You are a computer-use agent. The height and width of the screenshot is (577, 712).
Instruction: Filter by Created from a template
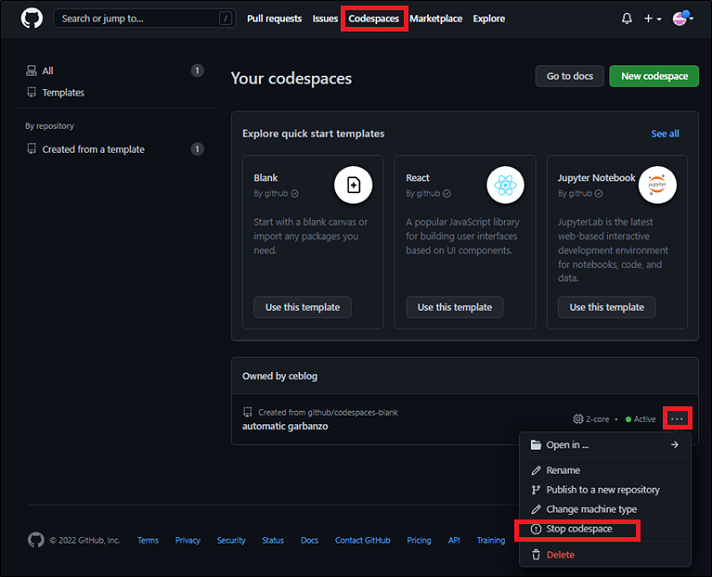(x=115, y=149)
